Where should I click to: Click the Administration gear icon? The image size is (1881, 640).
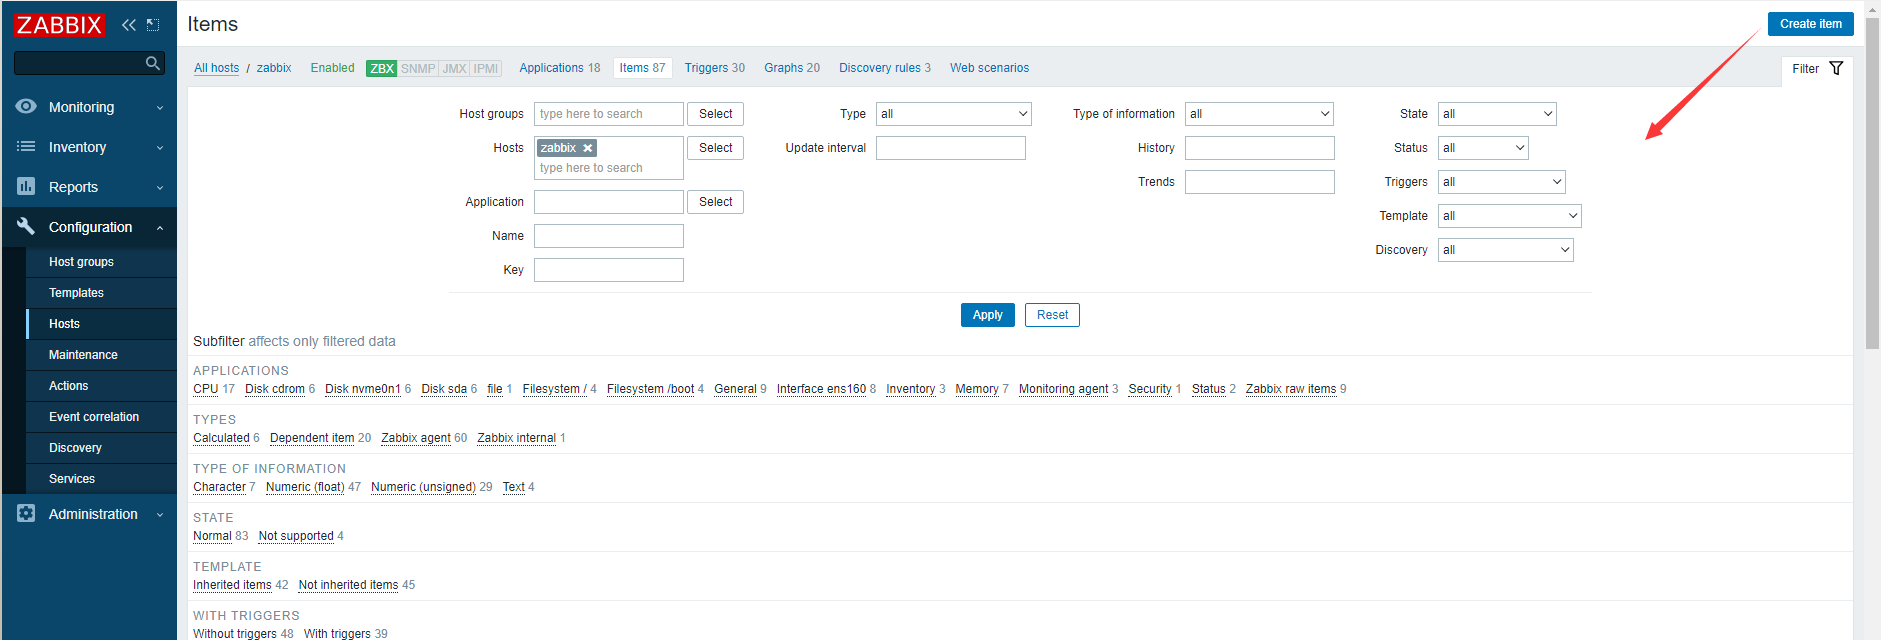click(26, 513)
